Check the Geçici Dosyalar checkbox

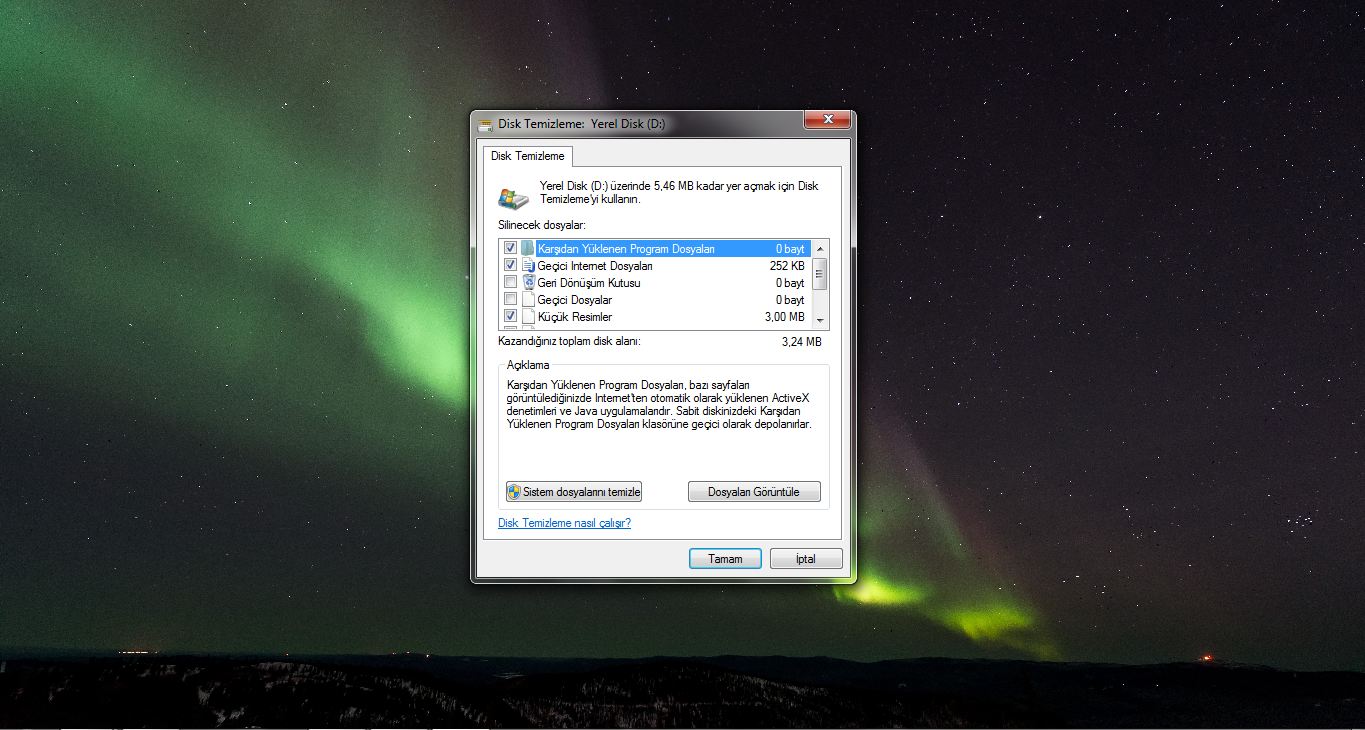point(511,300)
